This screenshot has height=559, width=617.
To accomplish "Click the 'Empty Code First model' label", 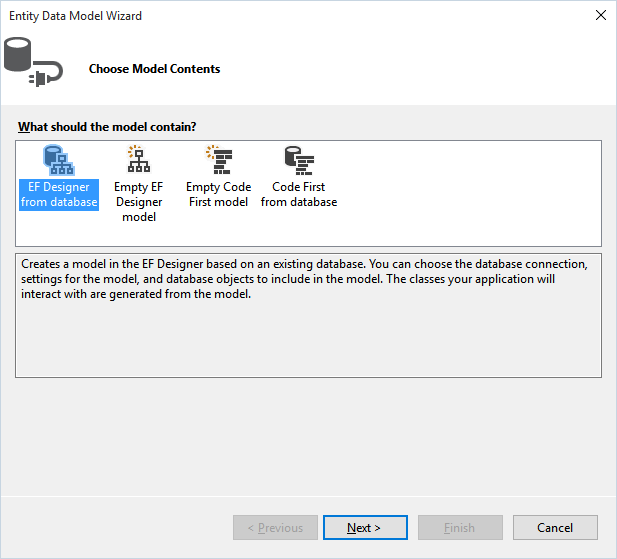I will tap(219, 194).
